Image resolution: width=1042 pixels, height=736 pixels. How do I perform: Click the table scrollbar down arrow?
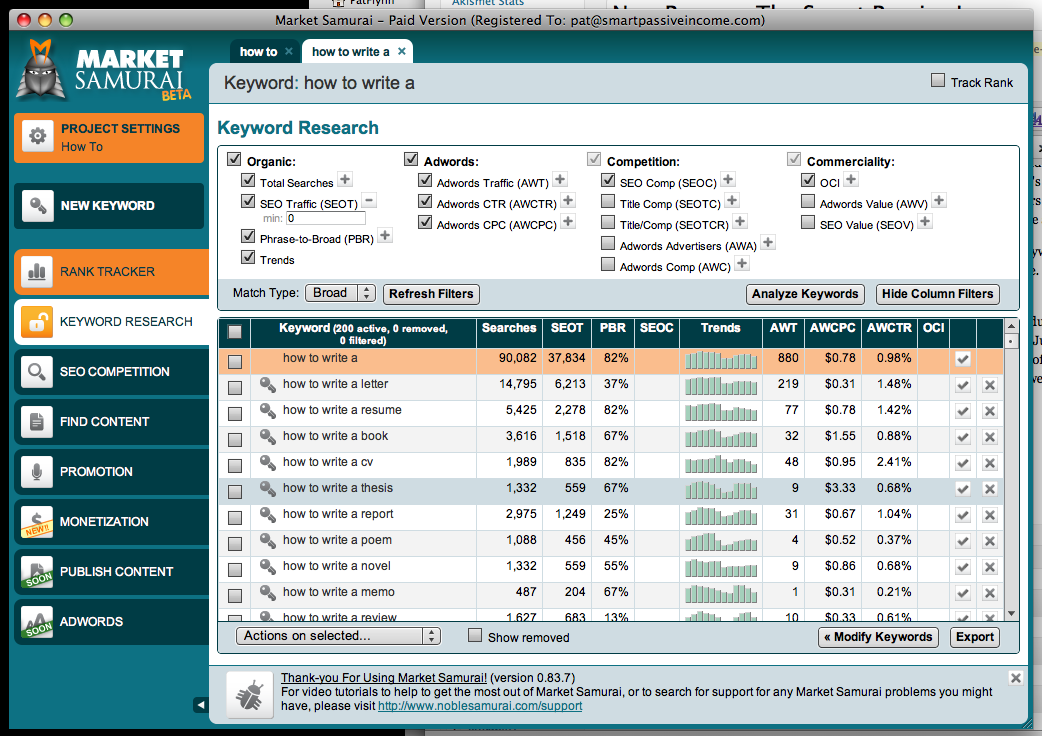(1011, 614)
